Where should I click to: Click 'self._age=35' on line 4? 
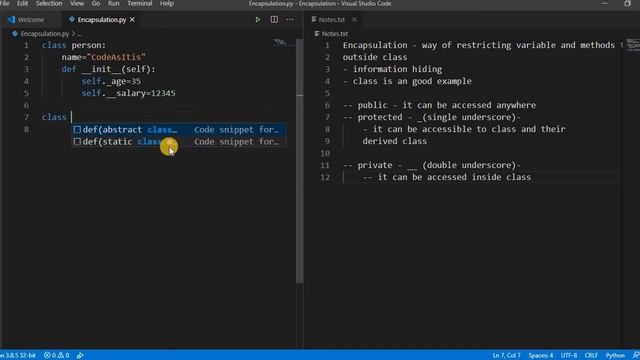pyautogui.click(x=111, y=81)
